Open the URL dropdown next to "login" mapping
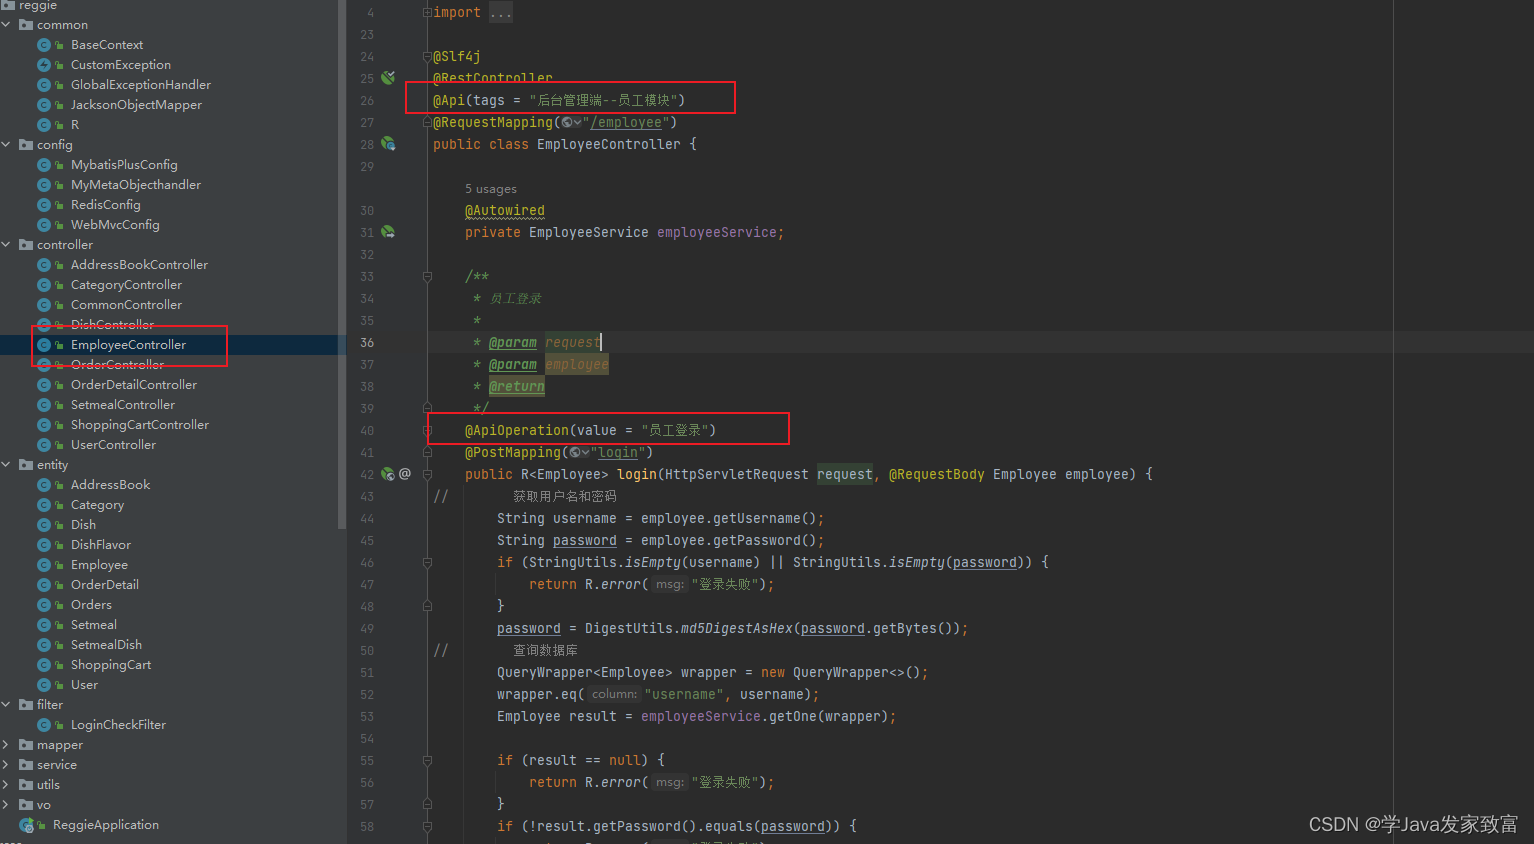1534x844 pixels. (580, 453)
